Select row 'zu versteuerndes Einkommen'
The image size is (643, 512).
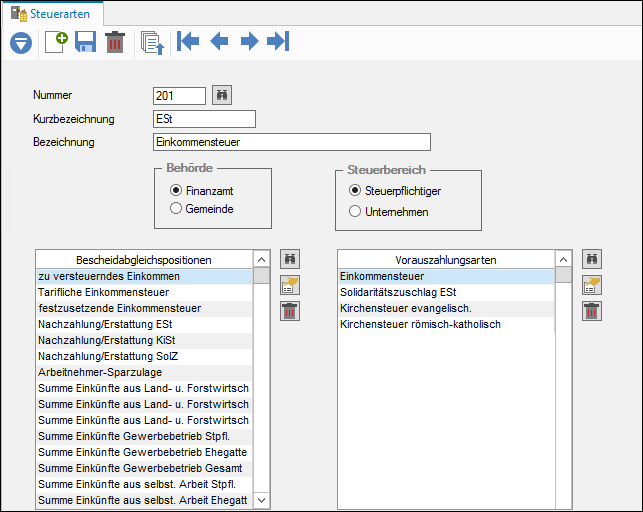pos(144,276)
